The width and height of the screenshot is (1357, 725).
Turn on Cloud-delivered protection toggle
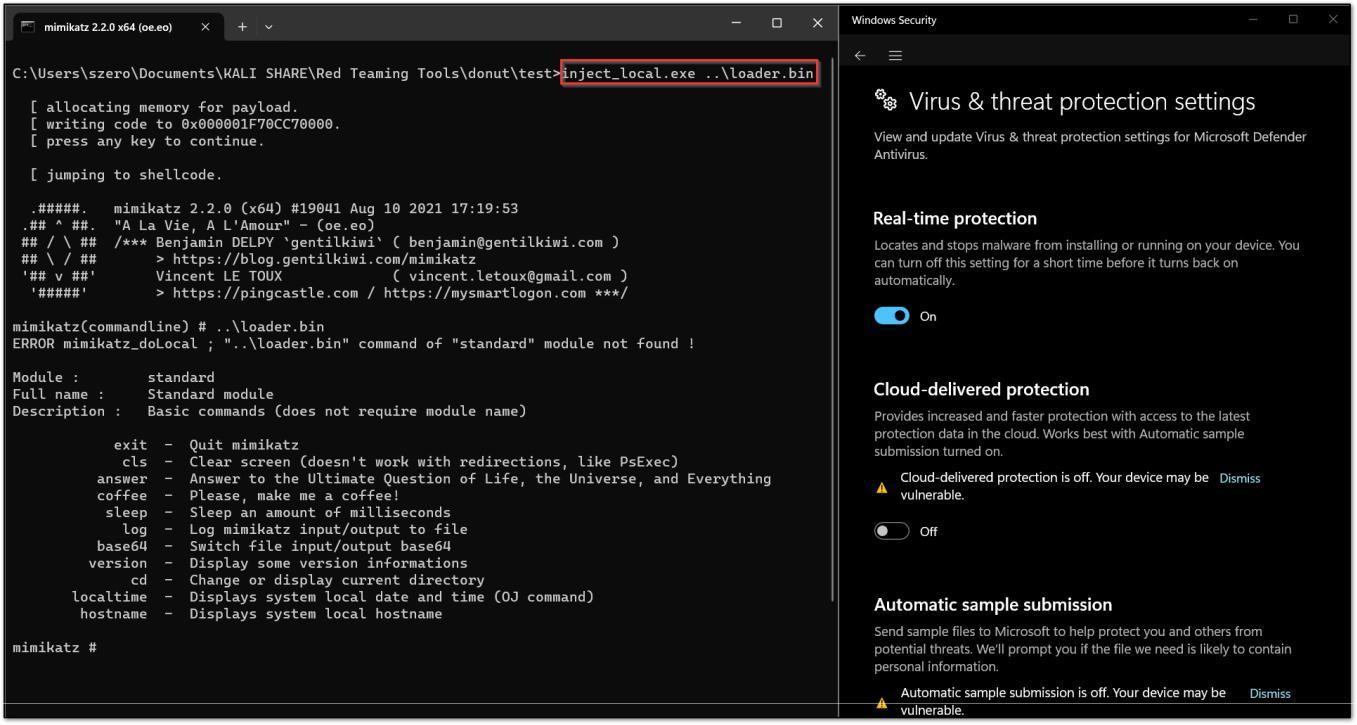tap(892, 531)
